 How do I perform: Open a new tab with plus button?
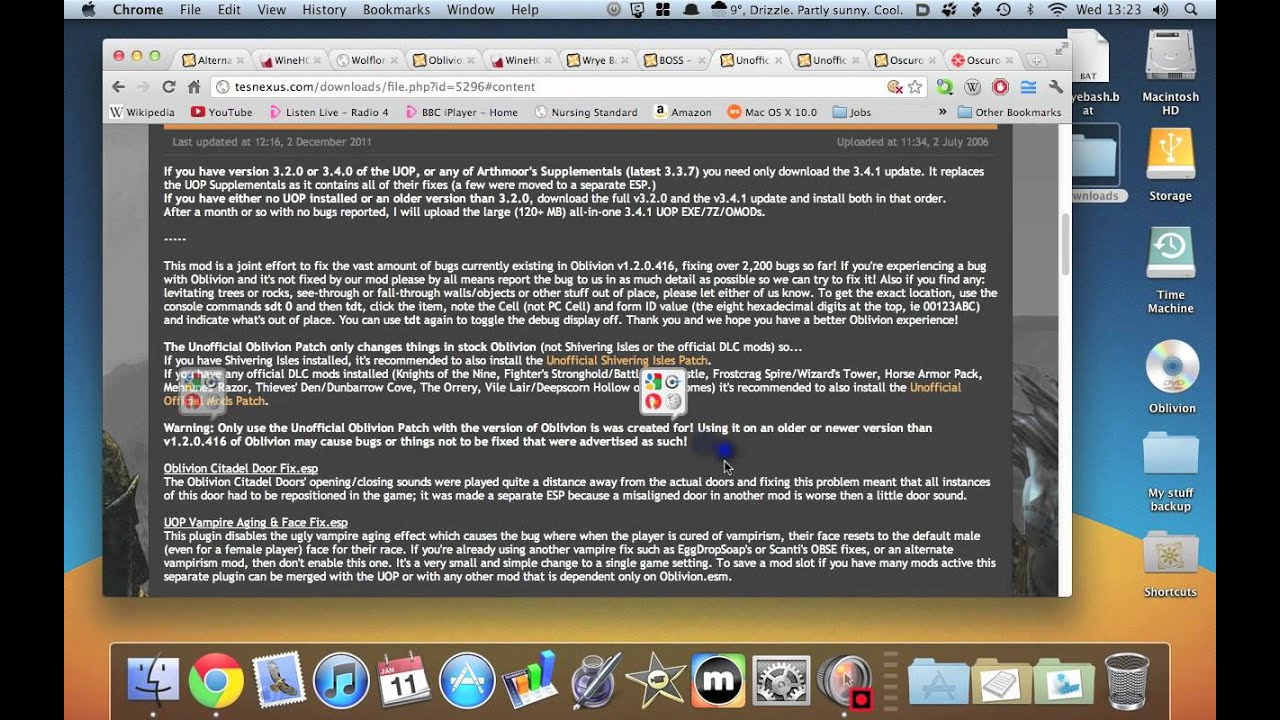click(1037, 60)
